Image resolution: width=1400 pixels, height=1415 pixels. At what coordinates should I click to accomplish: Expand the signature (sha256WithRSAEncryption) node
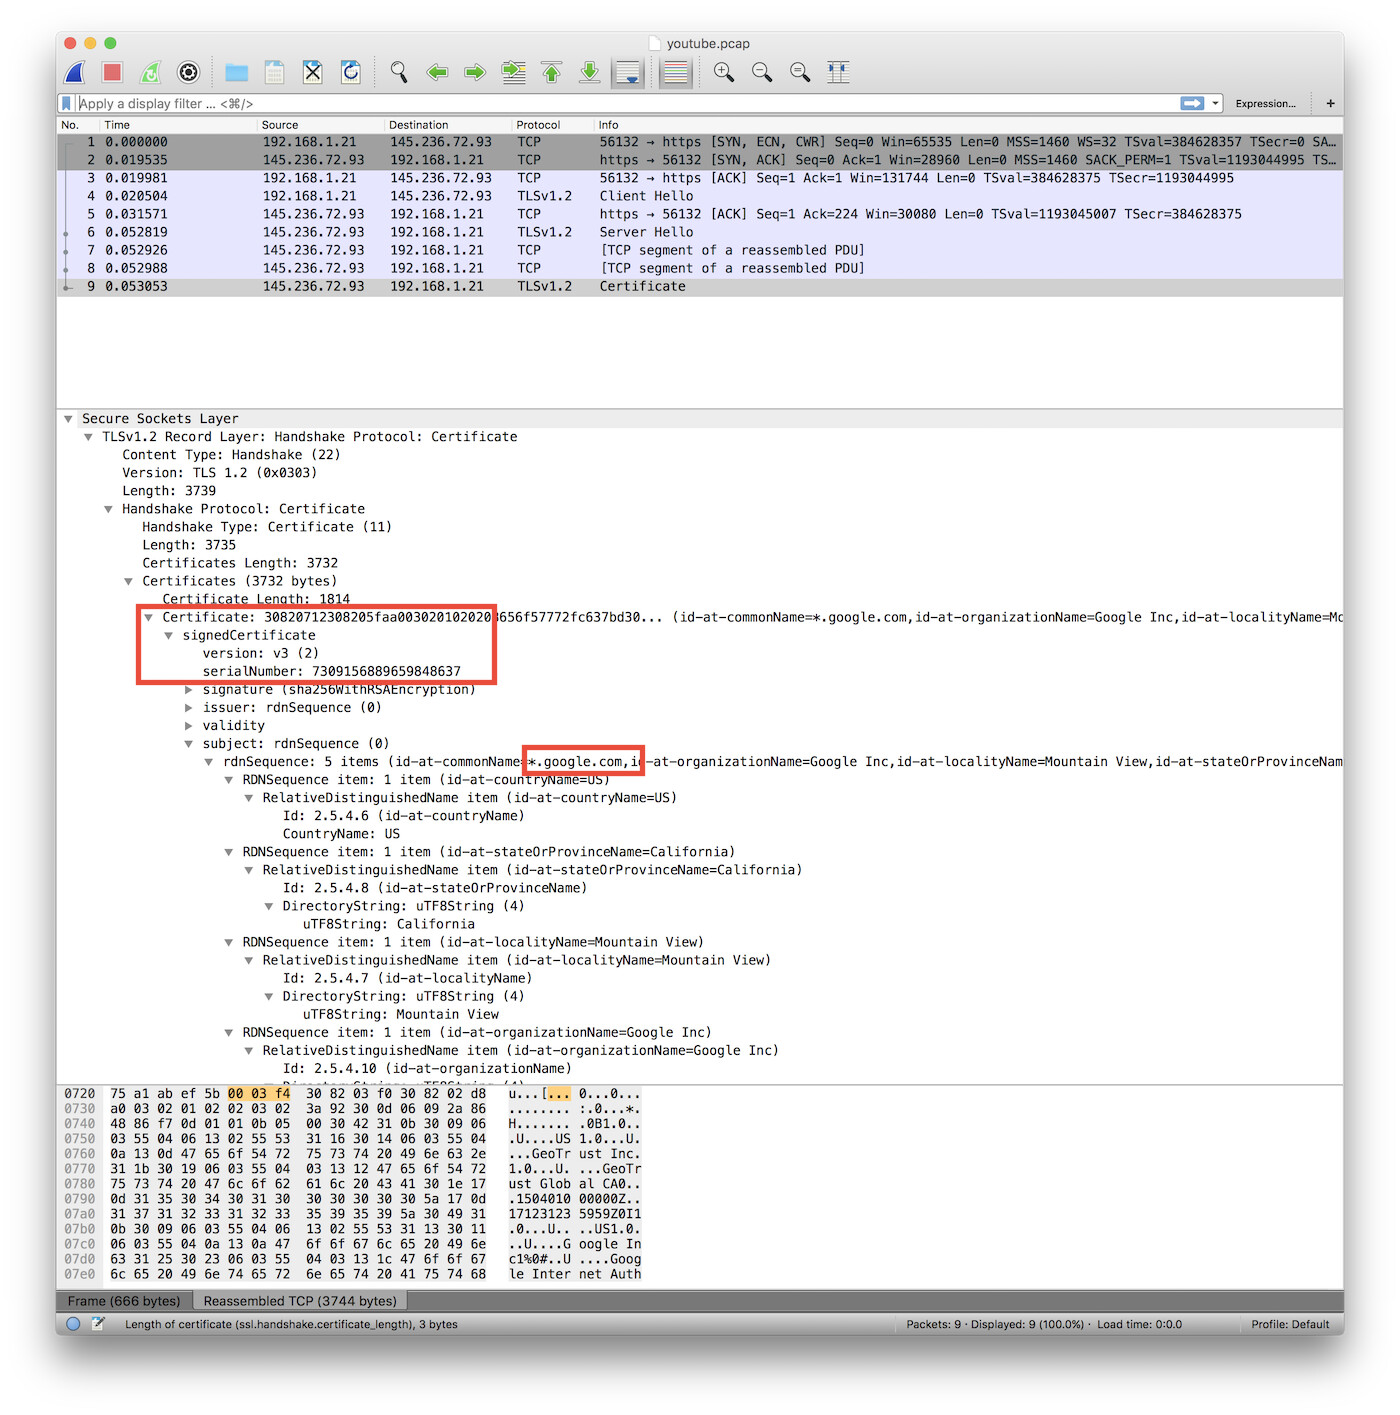tap(188, 690)
